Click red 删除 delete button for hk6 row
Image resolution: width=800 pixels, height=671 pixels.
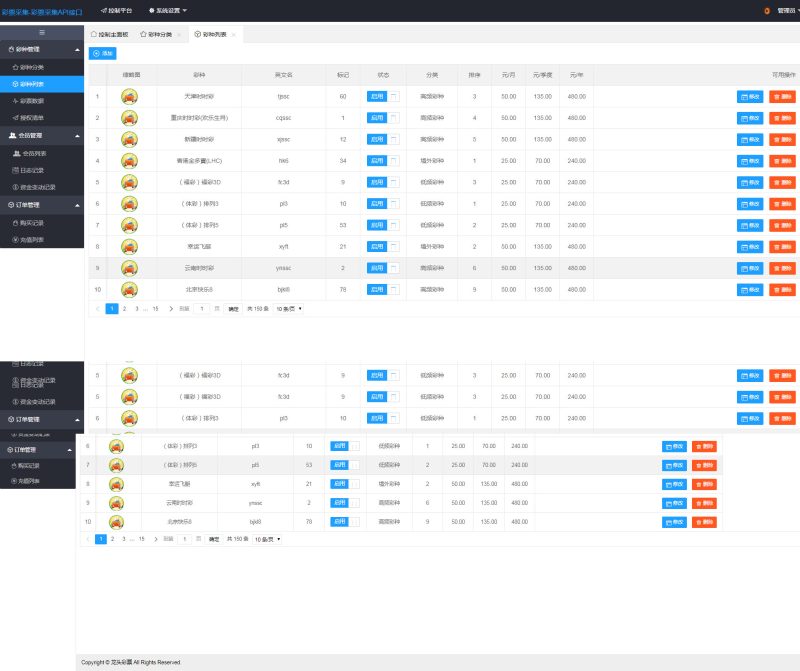pyautogui.click(x=782, y=161)
